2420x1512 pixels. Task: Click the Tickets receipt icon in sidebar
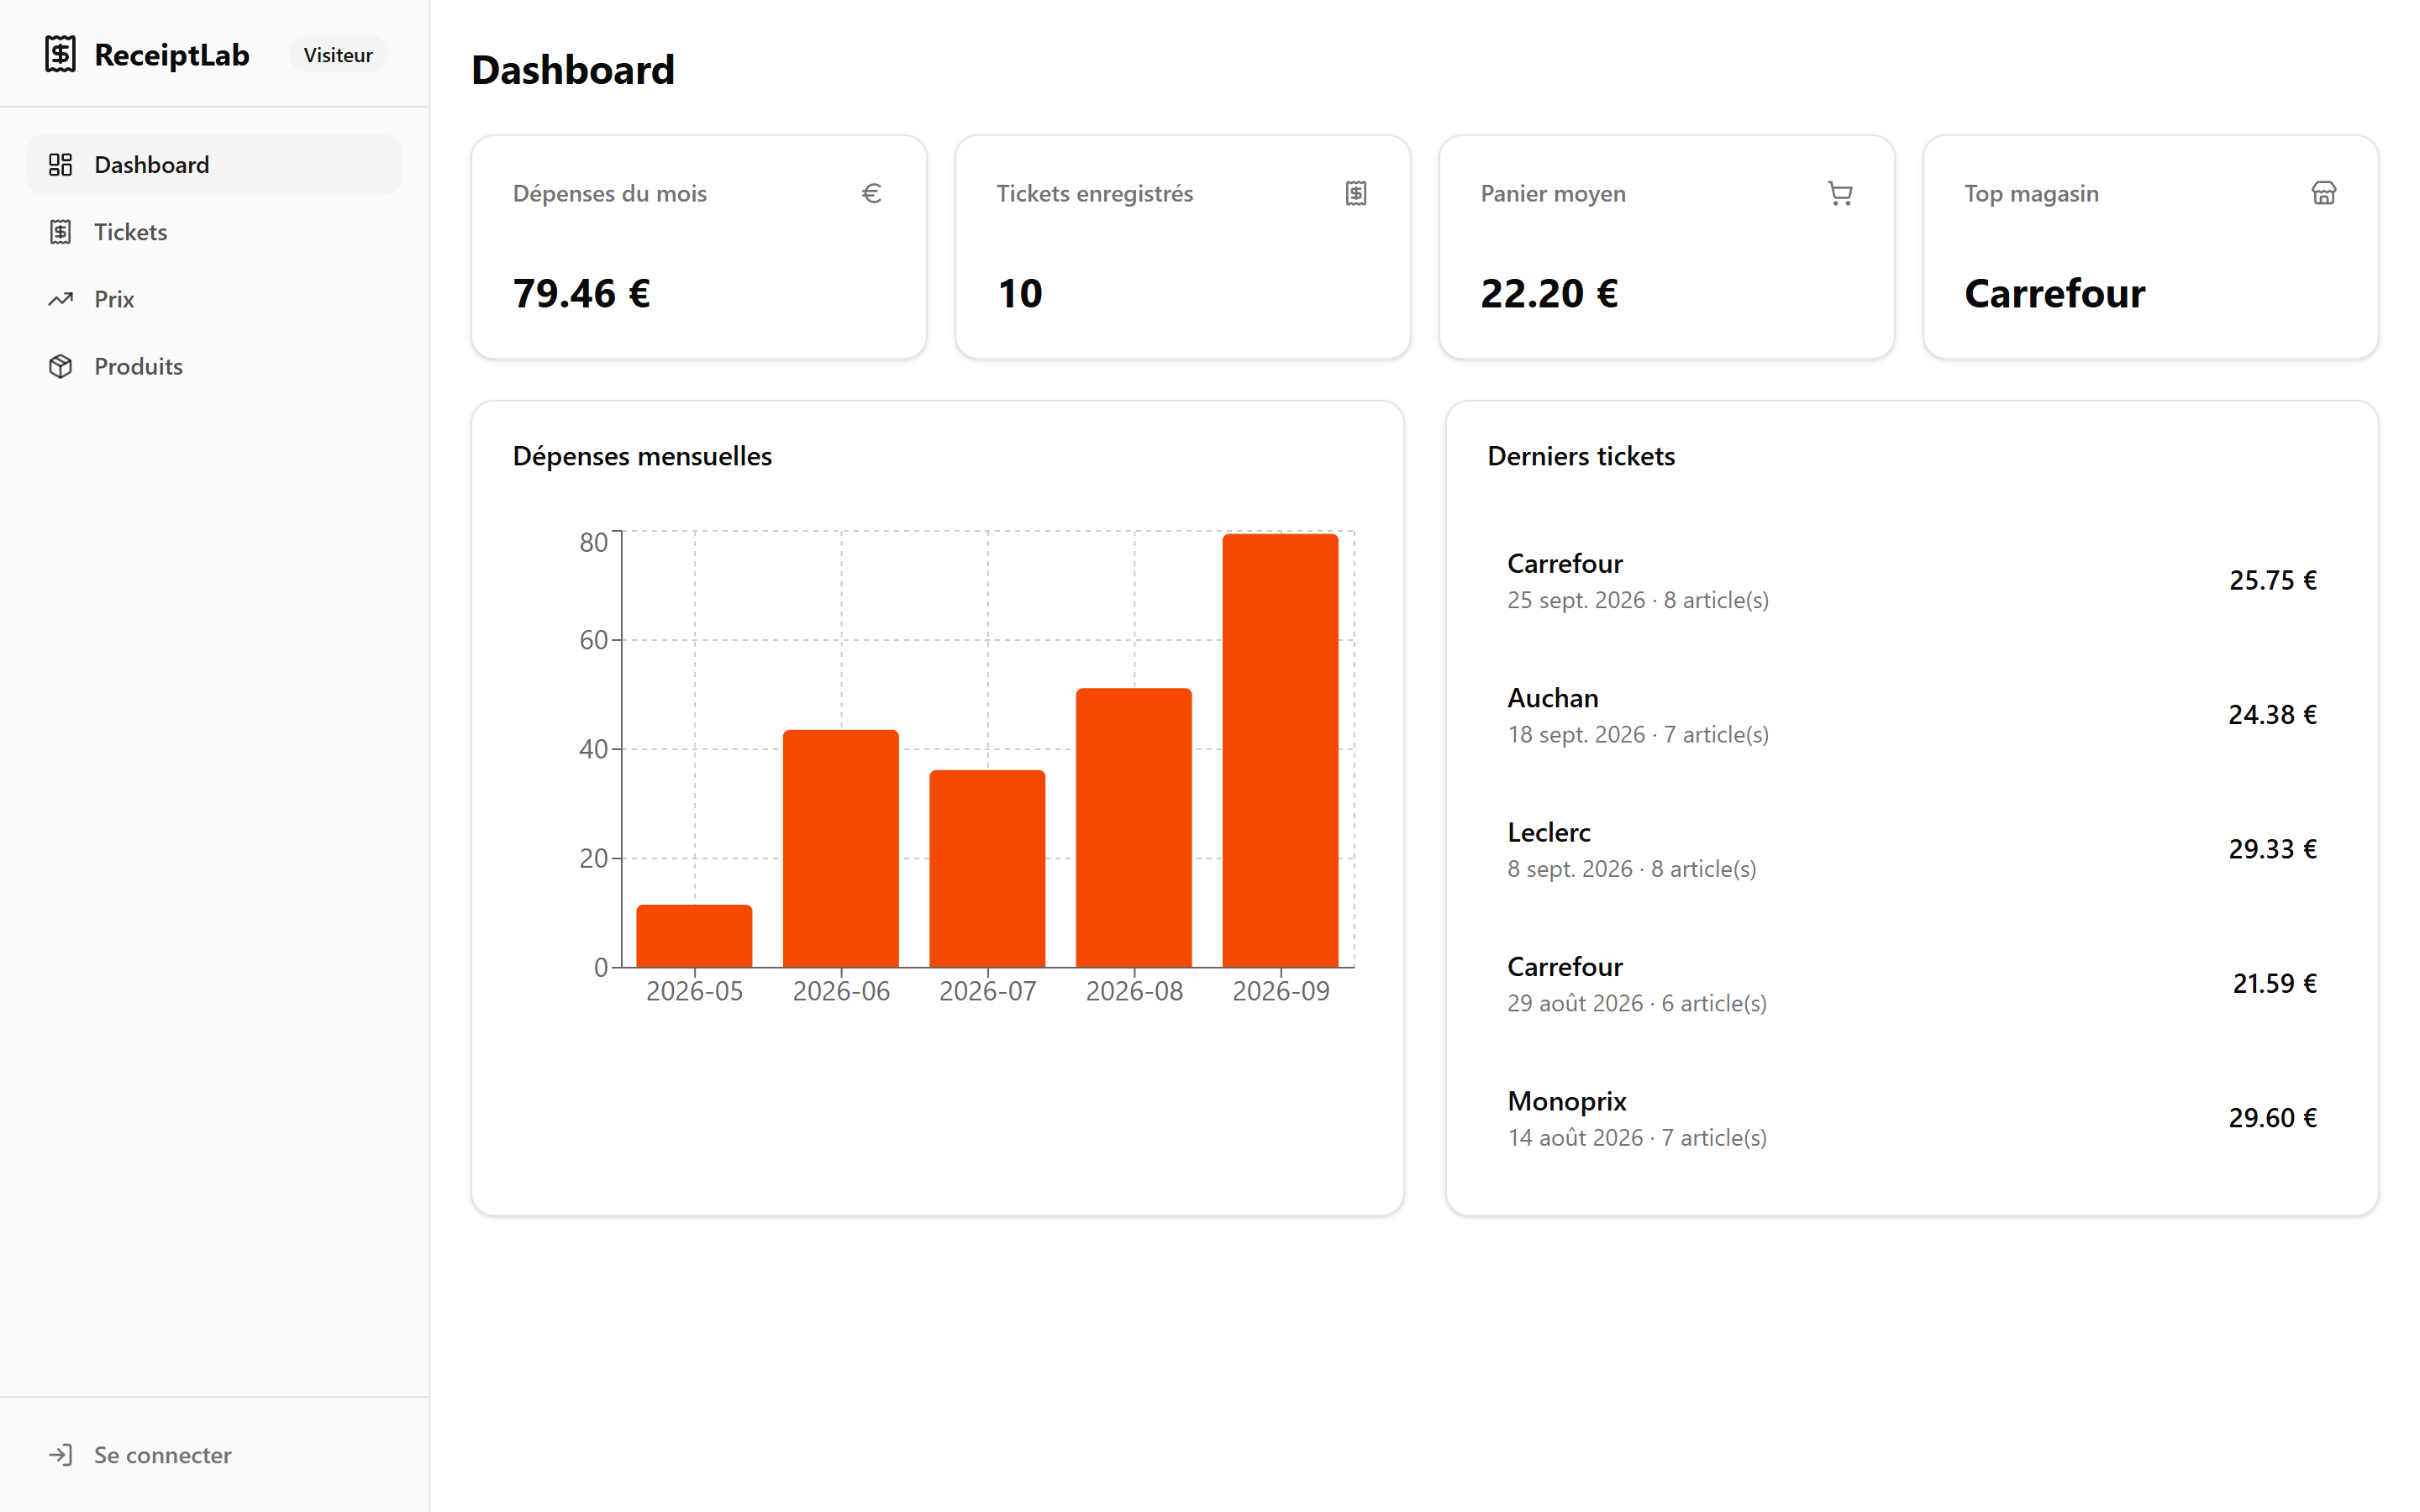pos(60,232)
